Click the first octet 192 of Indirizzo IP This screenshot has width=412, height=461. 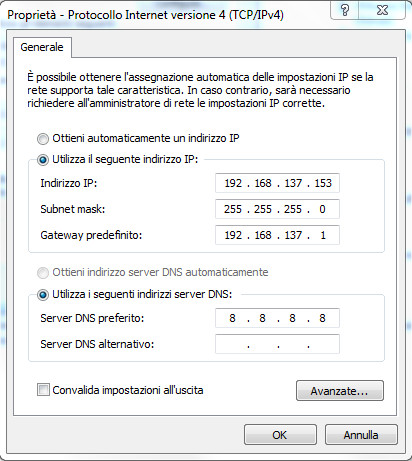[233, 183]
